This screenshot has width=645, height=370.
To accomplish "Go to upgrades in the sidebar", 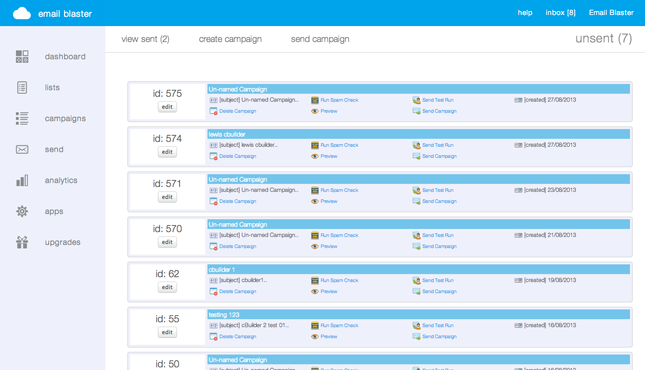I will 63,242.
